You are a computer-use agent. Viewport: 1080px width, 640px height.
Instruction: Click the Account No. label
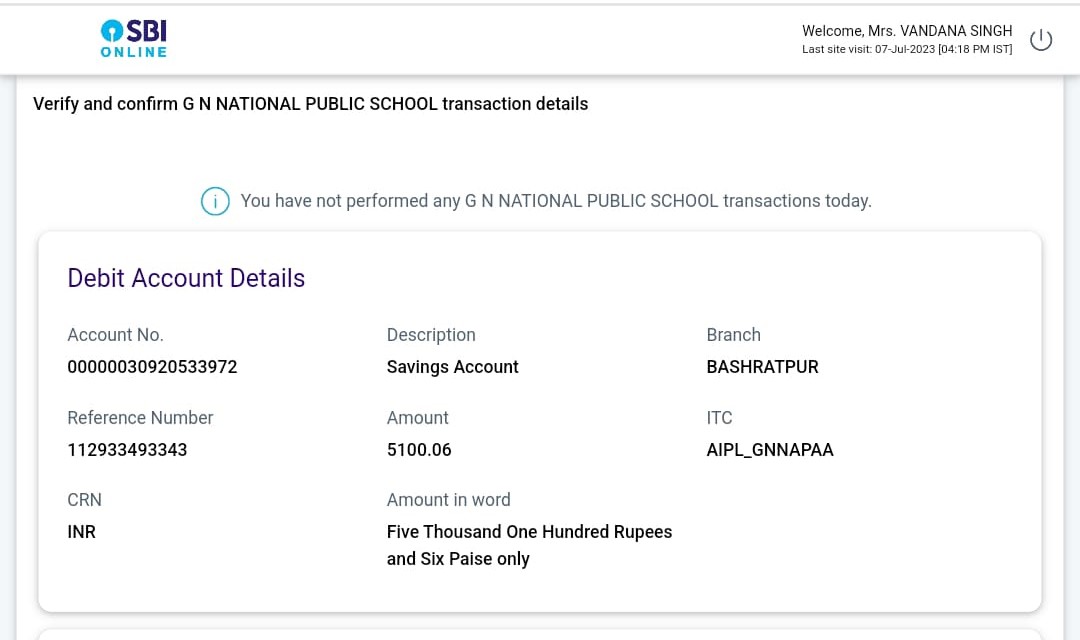click(115, 335)
